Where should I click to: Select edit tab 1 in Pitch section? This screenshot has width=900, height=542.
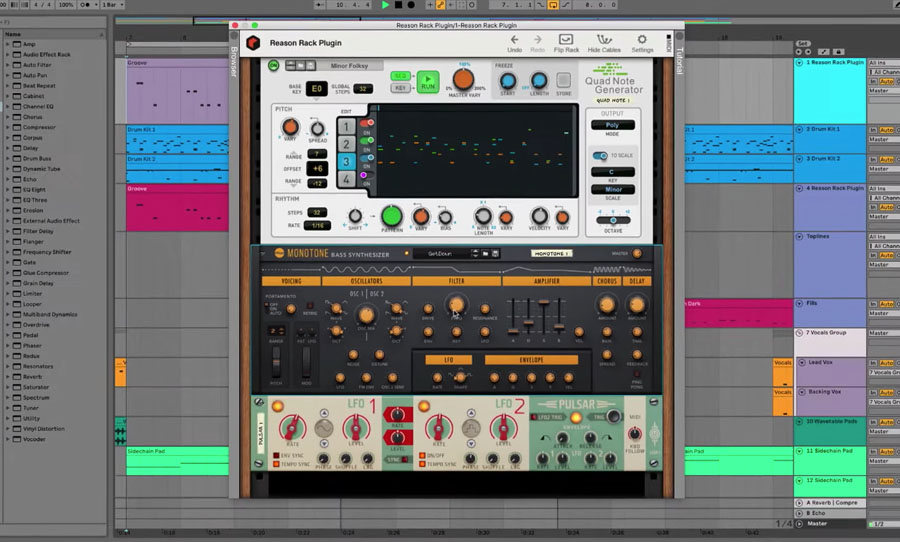[x=346, y=127]
